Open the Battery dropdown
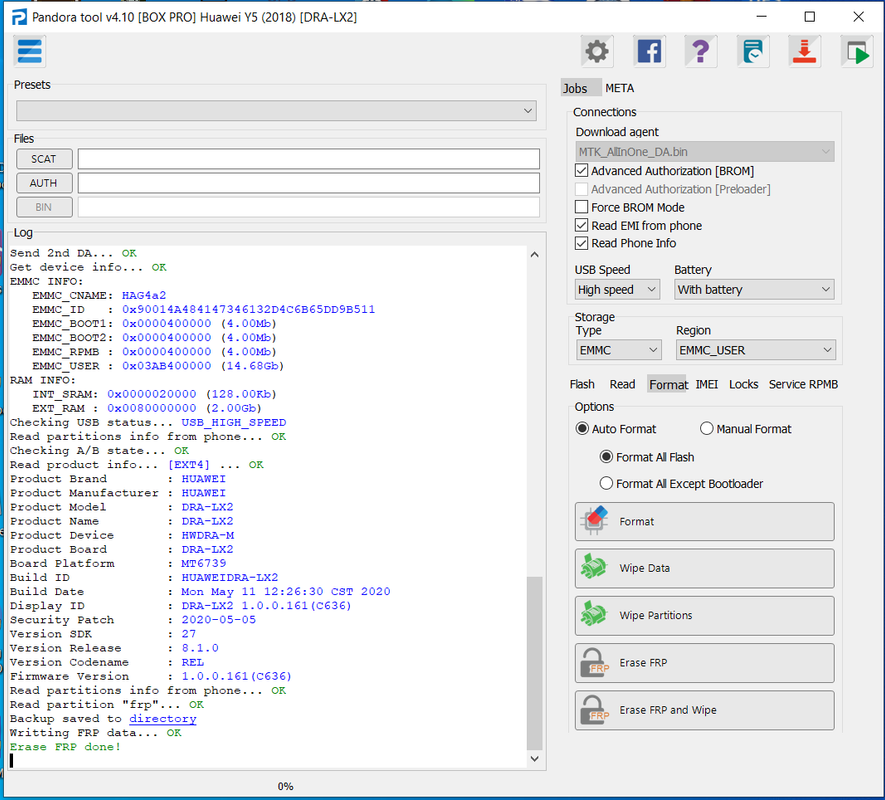The image size is (885, 800). [x=754, y=290]
